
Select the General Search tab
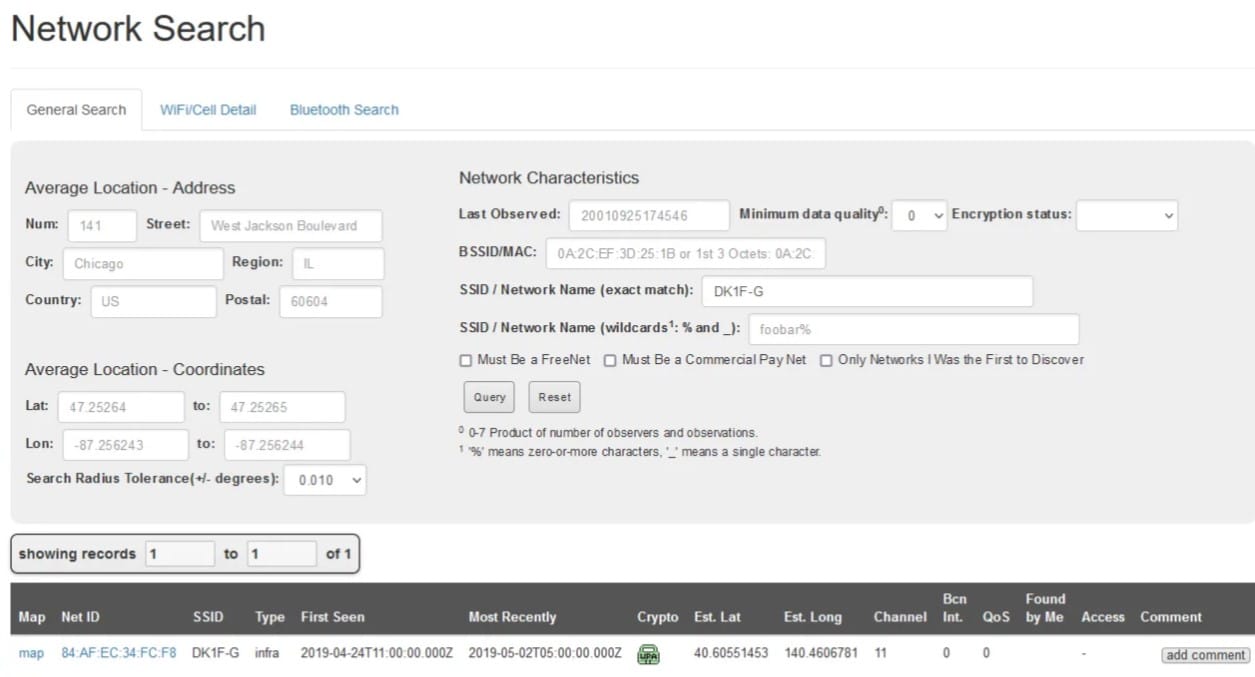coord(76,110)
